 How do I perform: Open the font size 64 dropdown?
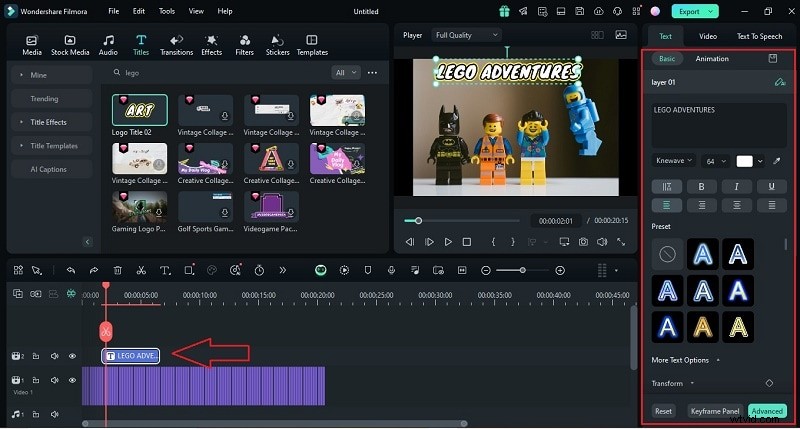716,161
